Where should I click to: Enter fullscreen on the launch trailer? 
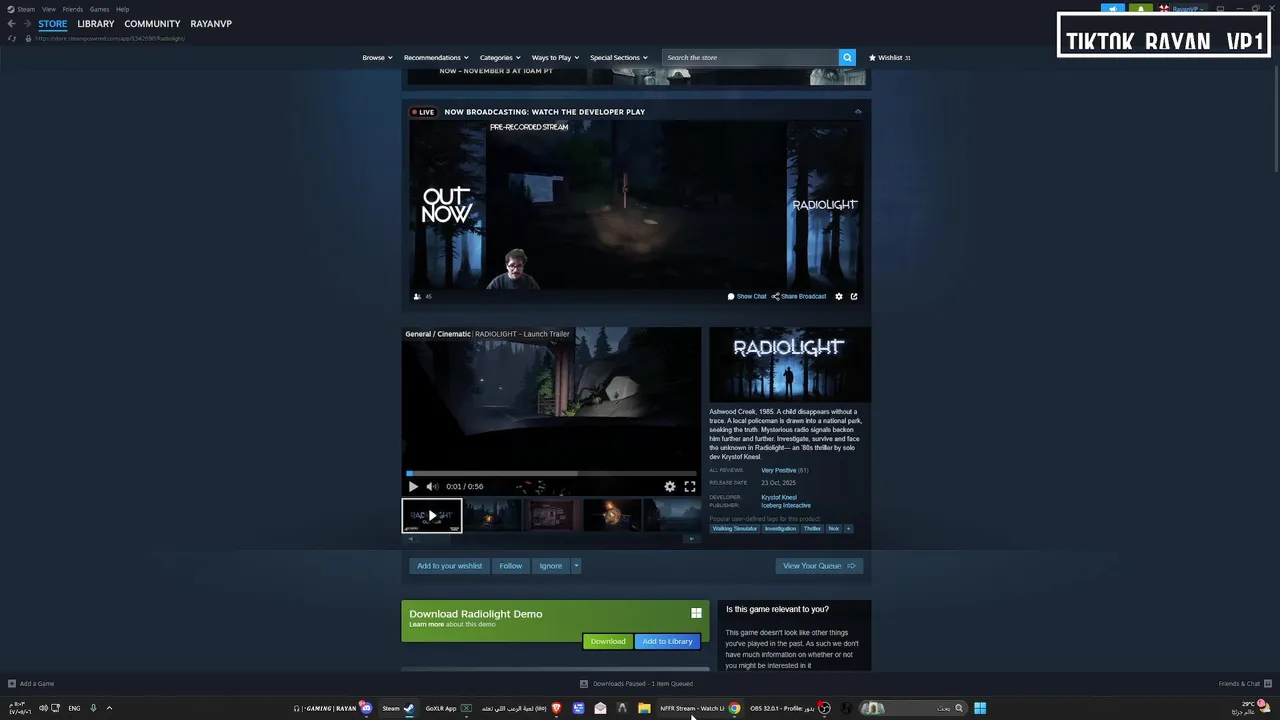coord(689,487)
